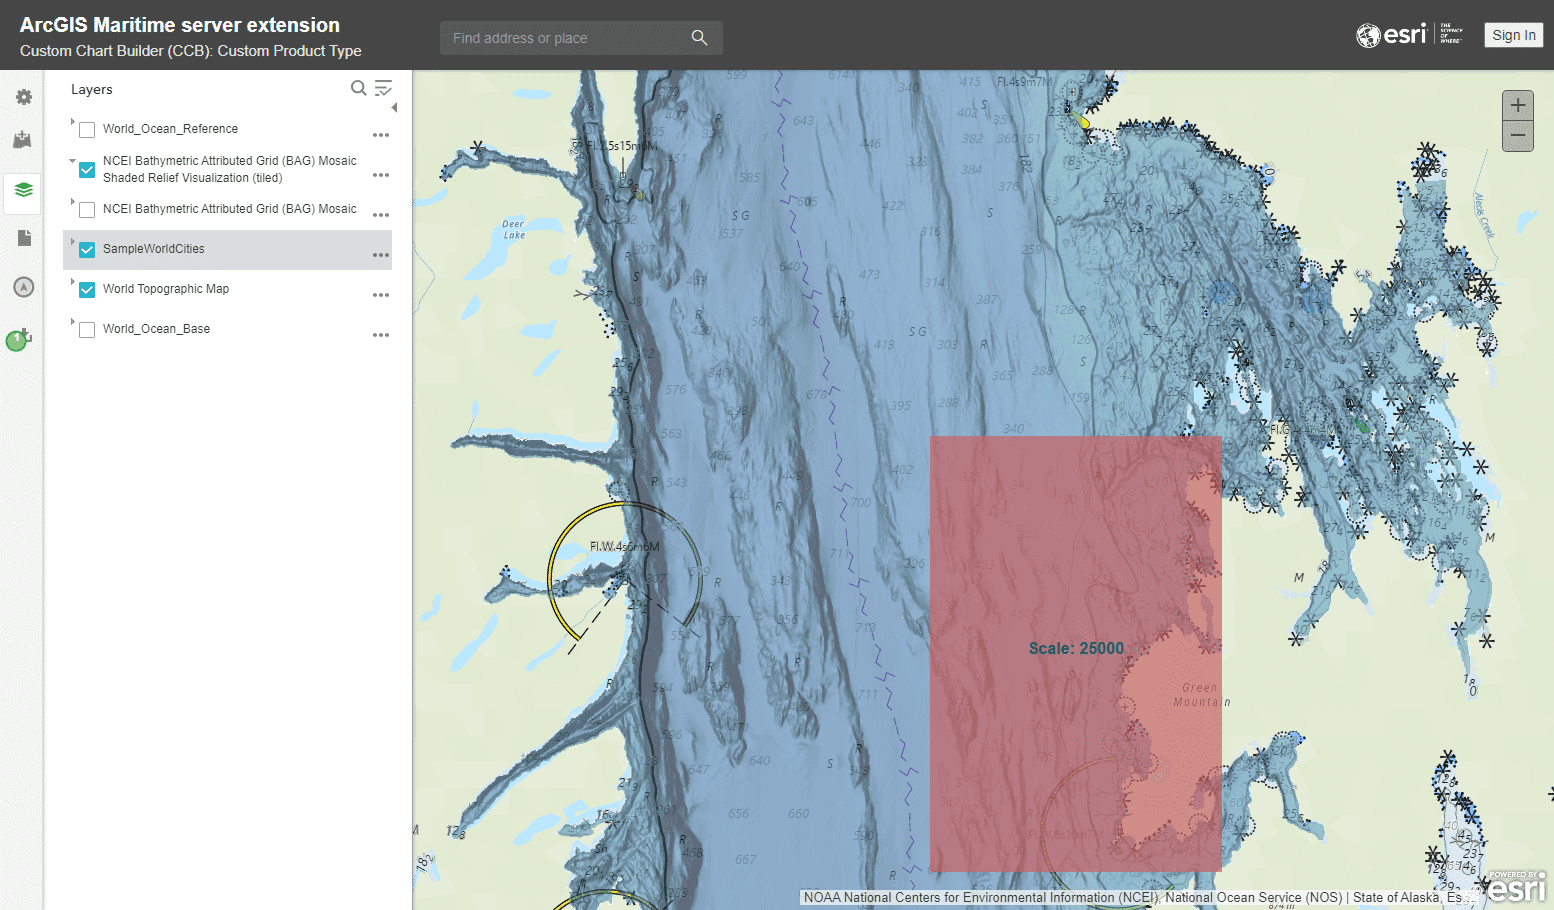This screenshot has height=910, width=1554.
Task: Click the search magnifier in address box
Action: (x=699, y=38)
